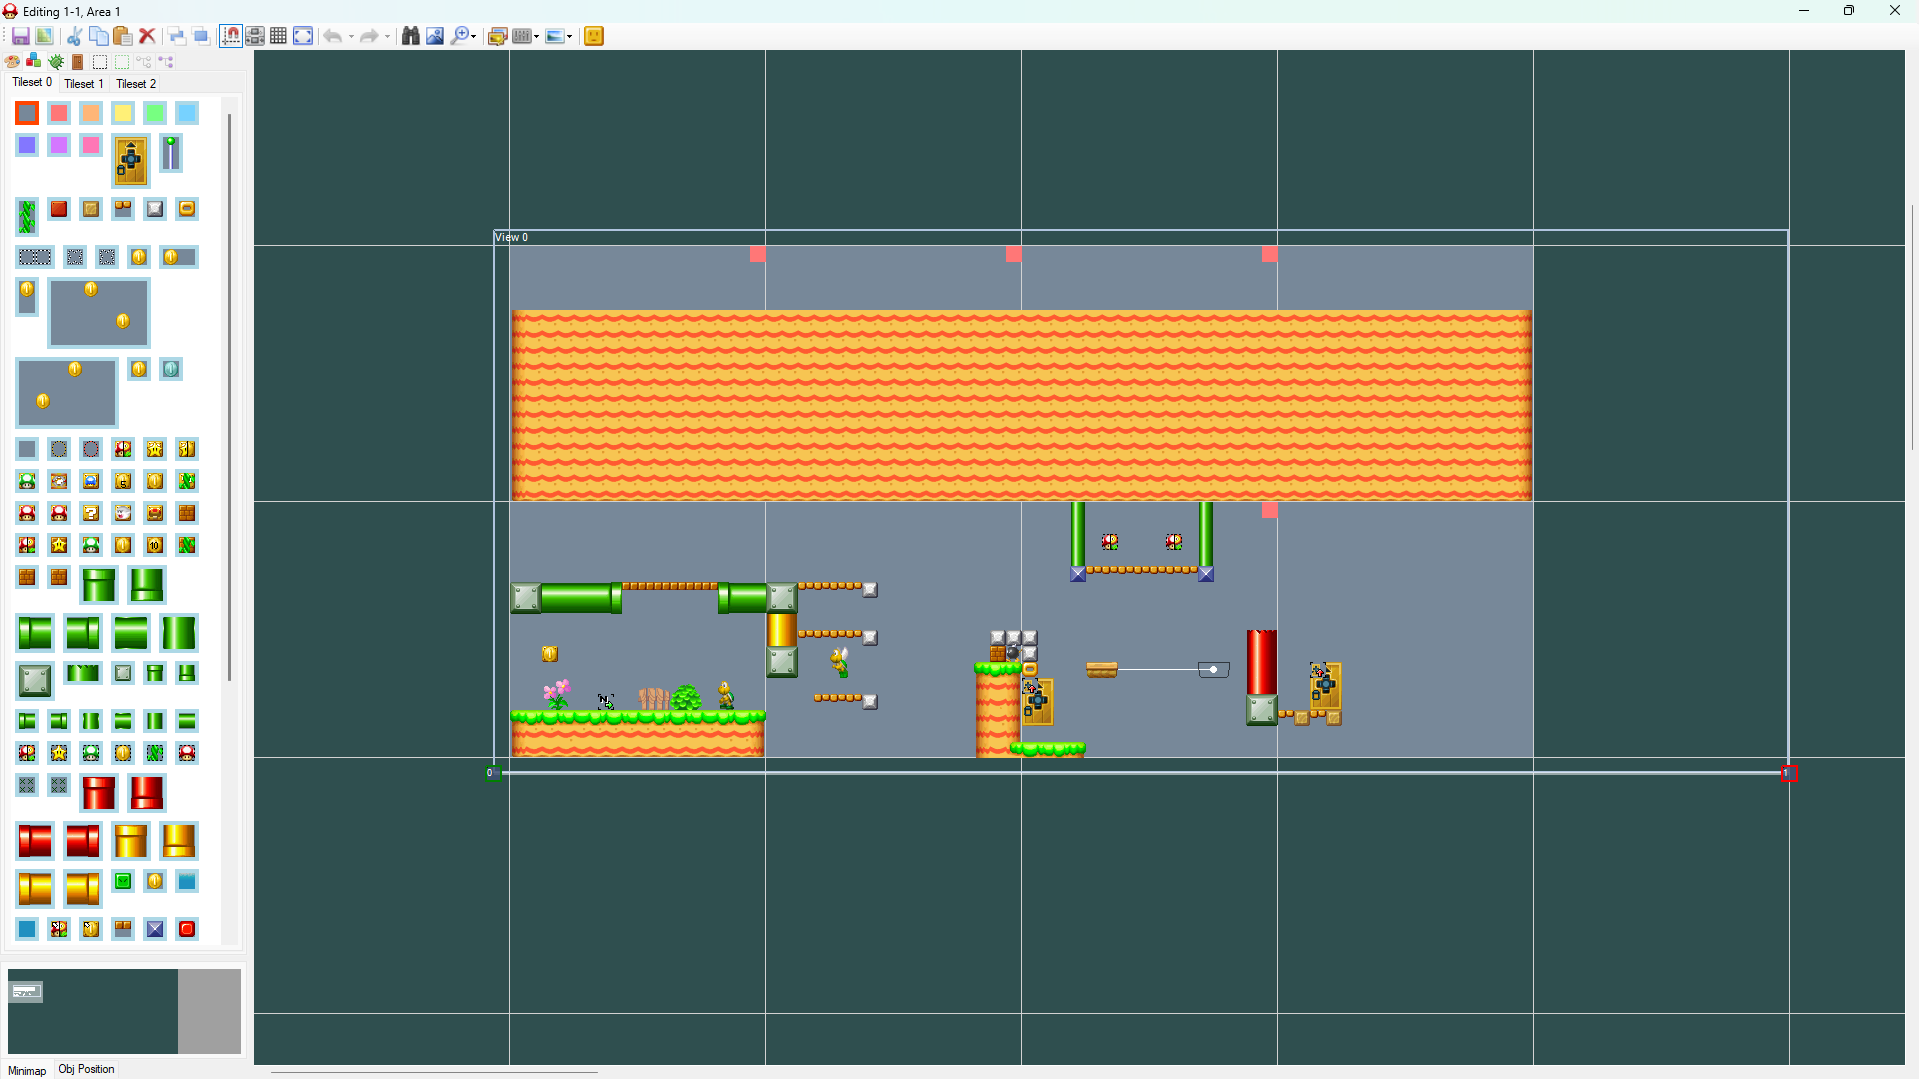Screen dimensions: 1919x1079
Task: Select the View 0 label in canvas
Action: click(x=512, y=237)
